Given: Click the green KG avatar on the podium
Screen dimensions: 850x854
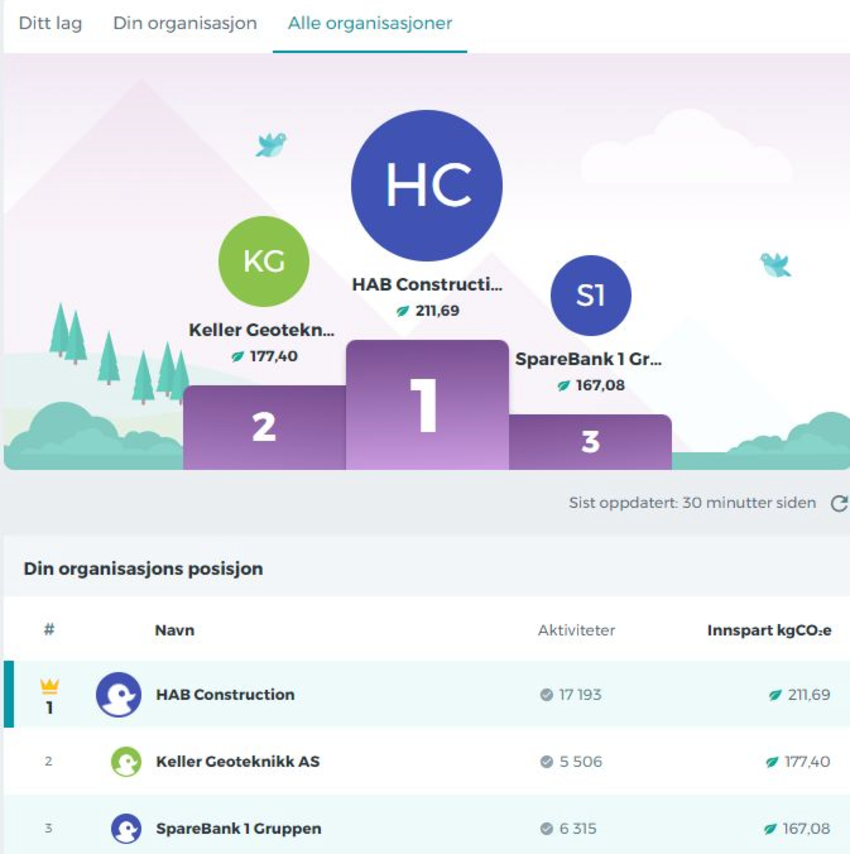Looking at the screenshot, I should pos(264,261).
